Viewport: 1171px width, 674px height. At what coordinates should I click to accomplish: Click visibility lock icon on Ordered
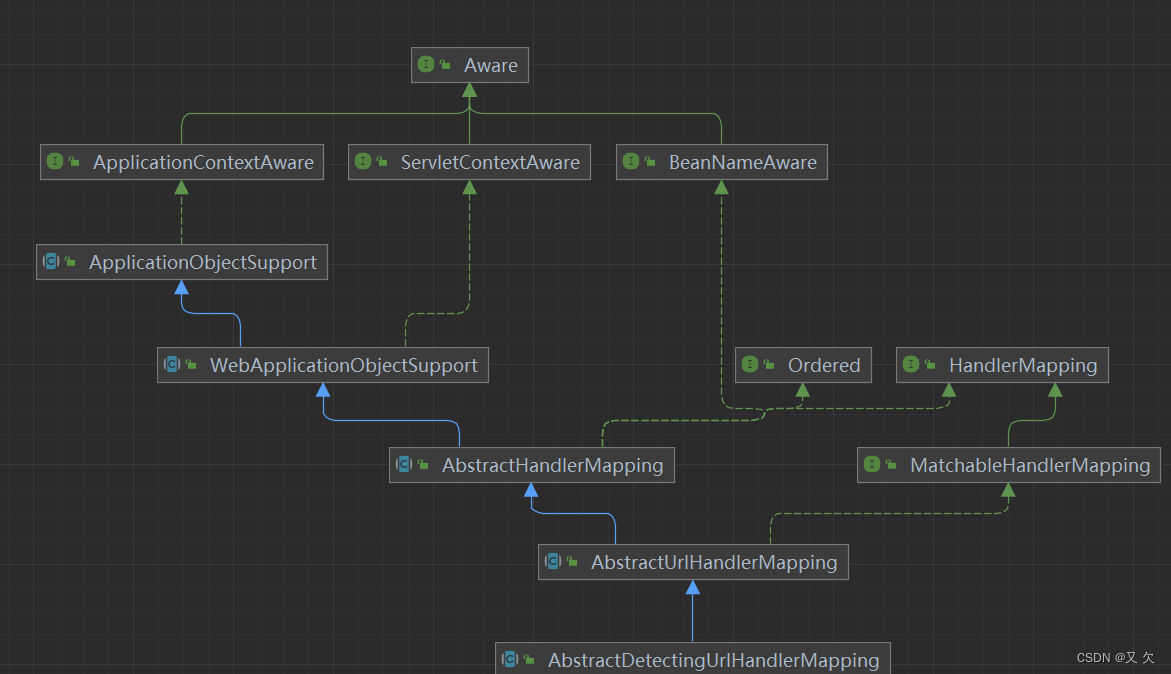click(x=768, y=364)
